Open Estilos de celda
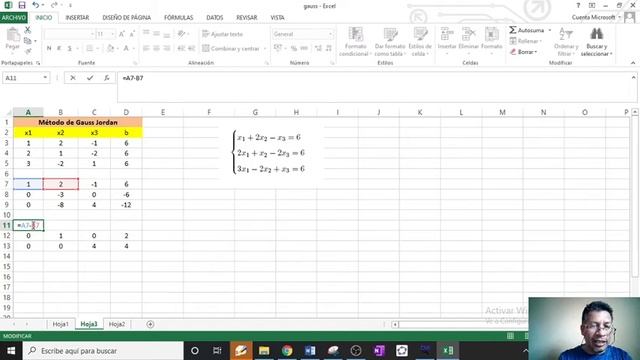 click(x=420, y=42)
